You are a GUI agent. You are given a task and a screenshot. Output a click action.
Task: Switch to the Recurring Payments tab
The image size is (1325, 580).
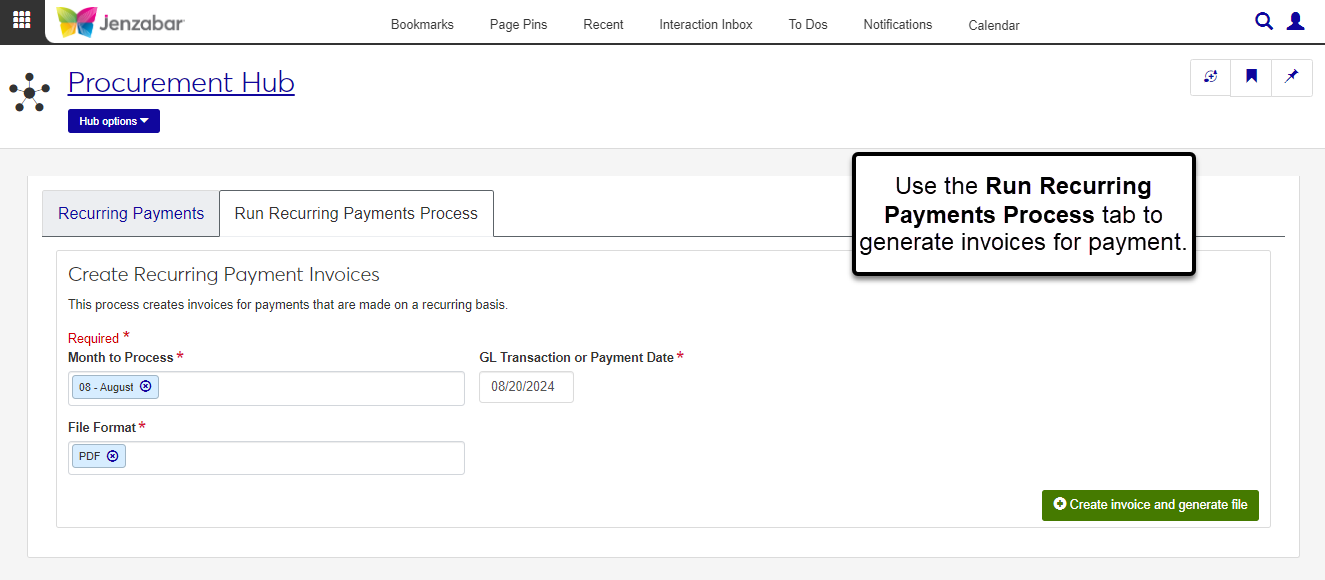[x=131, y=213]
